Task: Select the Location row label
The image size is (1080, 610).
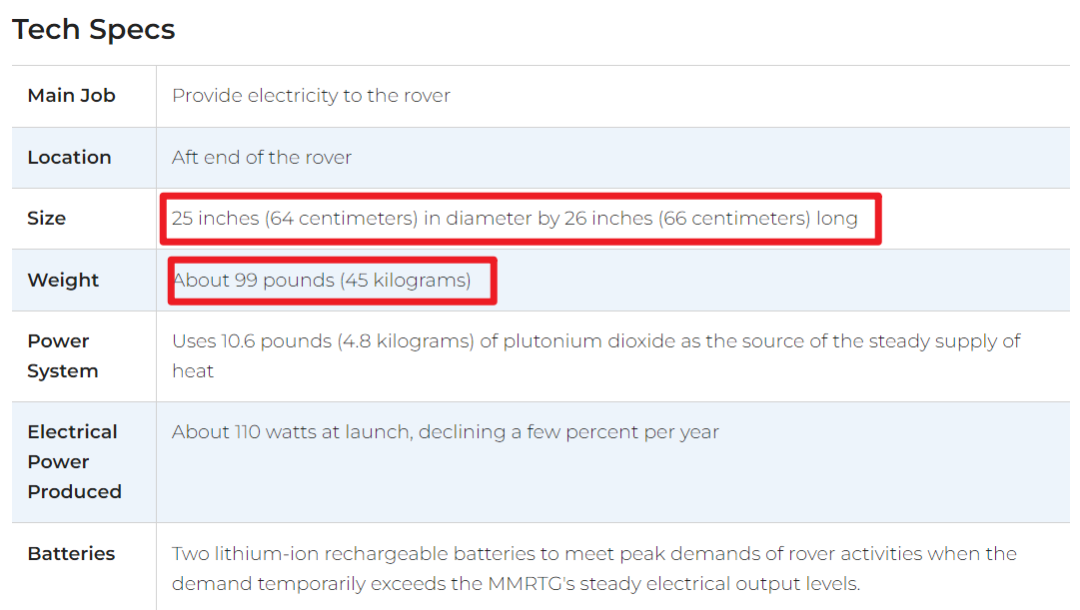Action: pyautogui.click(x=69, y=158)
